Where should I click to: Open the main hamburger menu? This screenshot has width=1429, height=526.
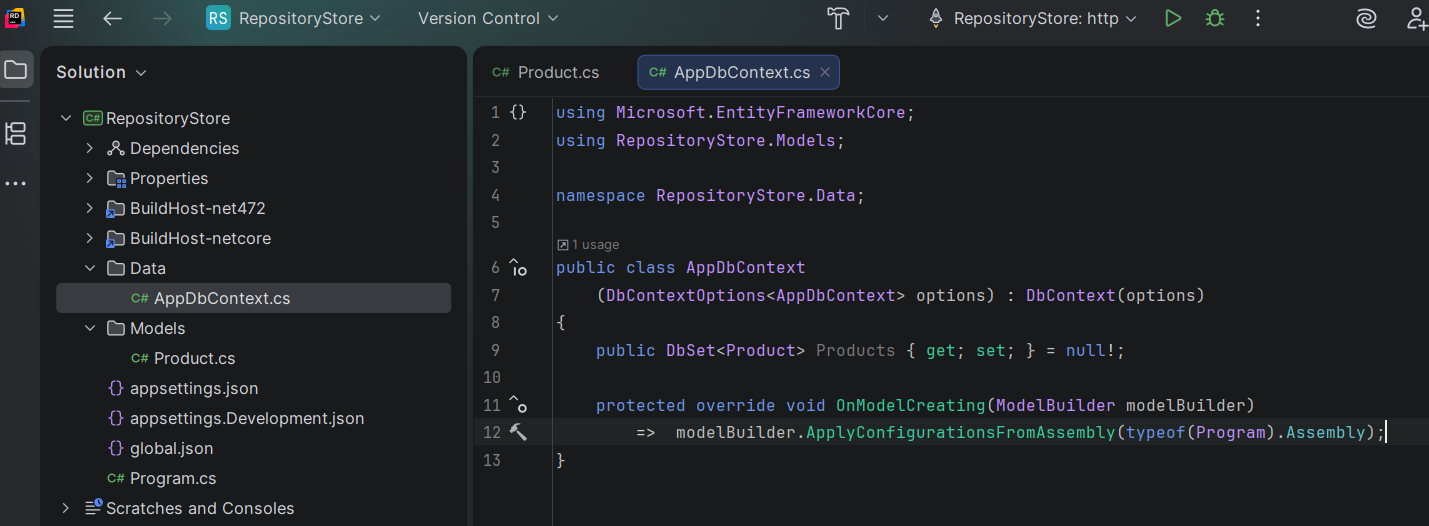point(63,18)
